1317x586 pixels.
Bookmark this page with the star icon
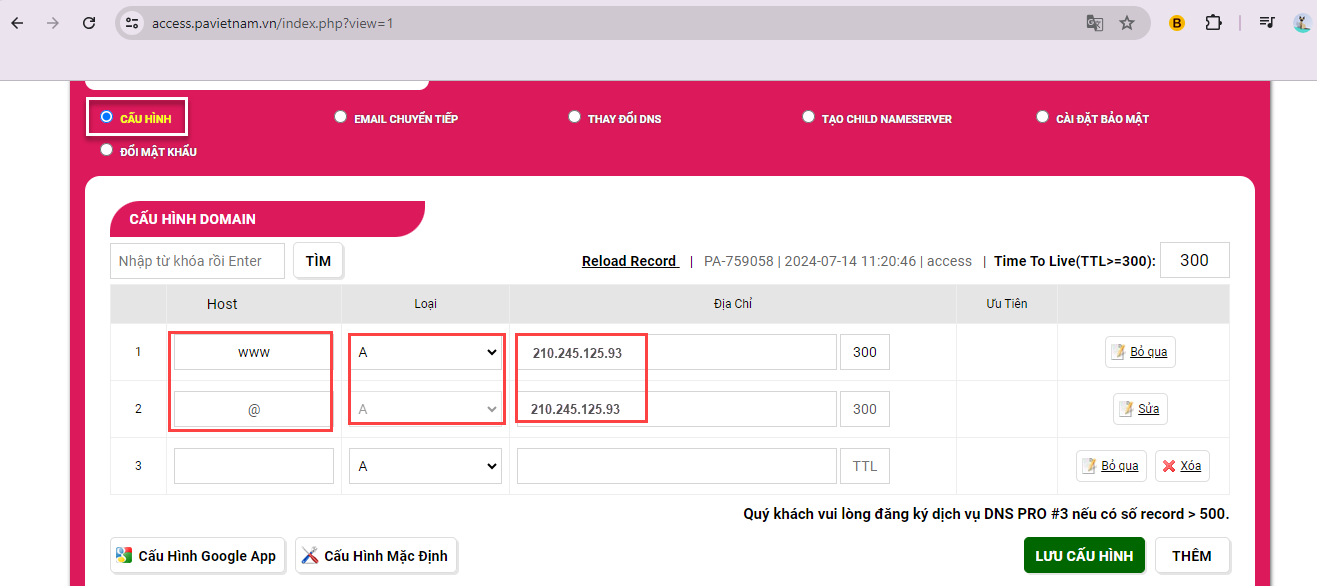pos(1127,23)
